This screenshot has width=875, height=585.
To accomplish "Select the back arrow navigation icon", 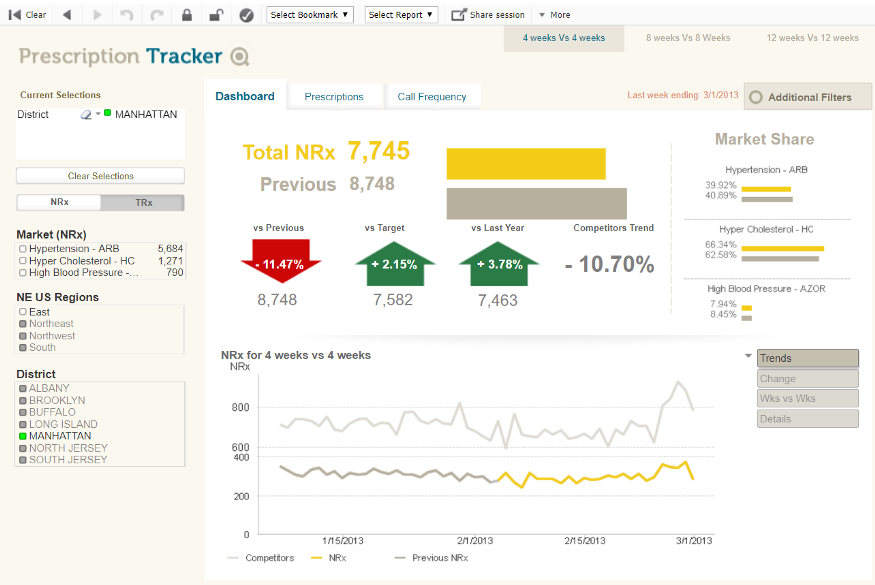I will 66,14.
